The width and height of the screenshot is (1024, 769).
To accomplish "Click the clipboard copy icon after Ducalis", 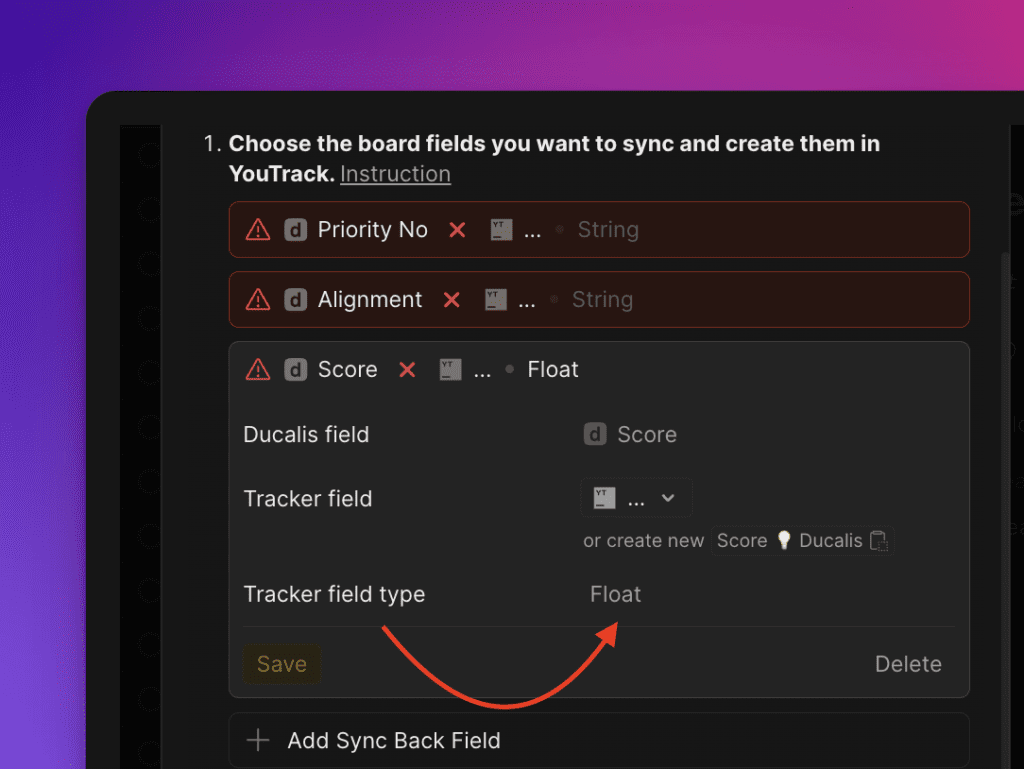I will coord(879,541).
